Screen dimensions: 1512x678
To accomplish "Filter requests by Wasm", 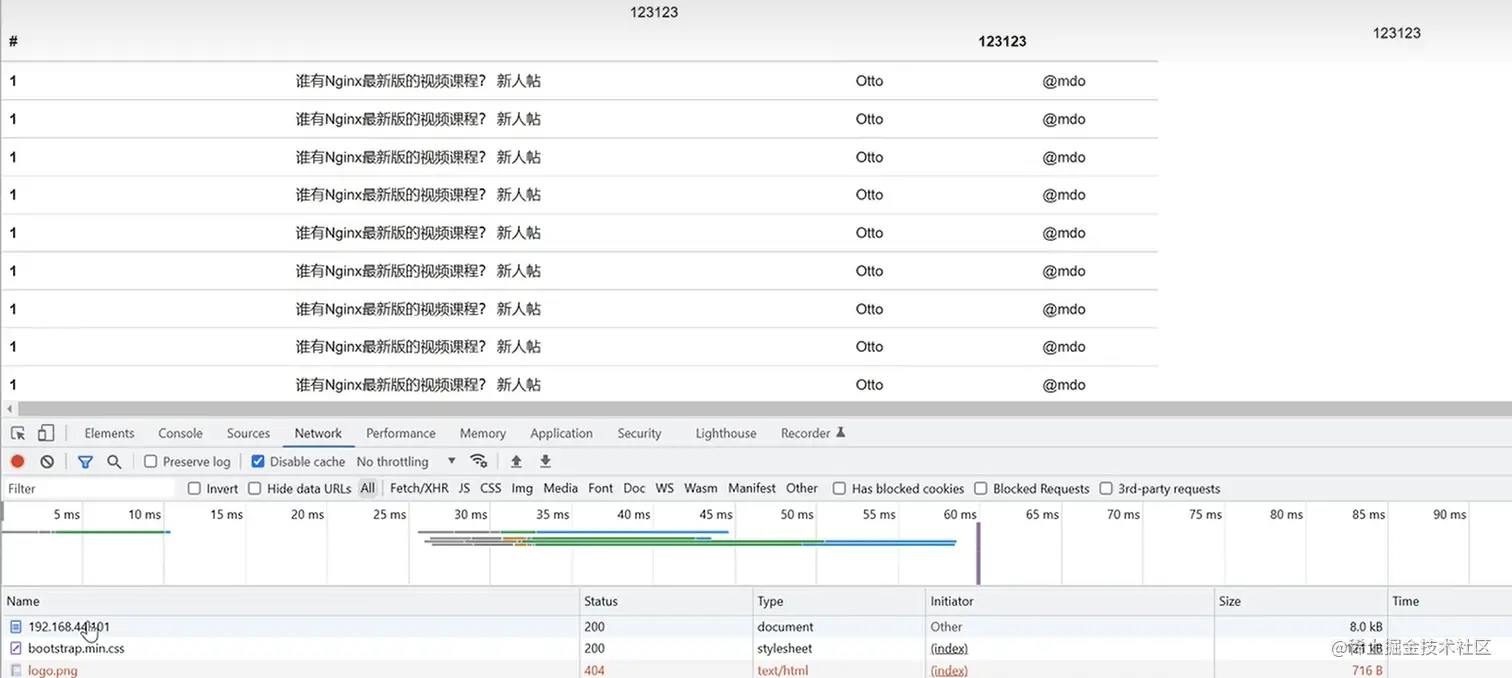I will point(701,488).
